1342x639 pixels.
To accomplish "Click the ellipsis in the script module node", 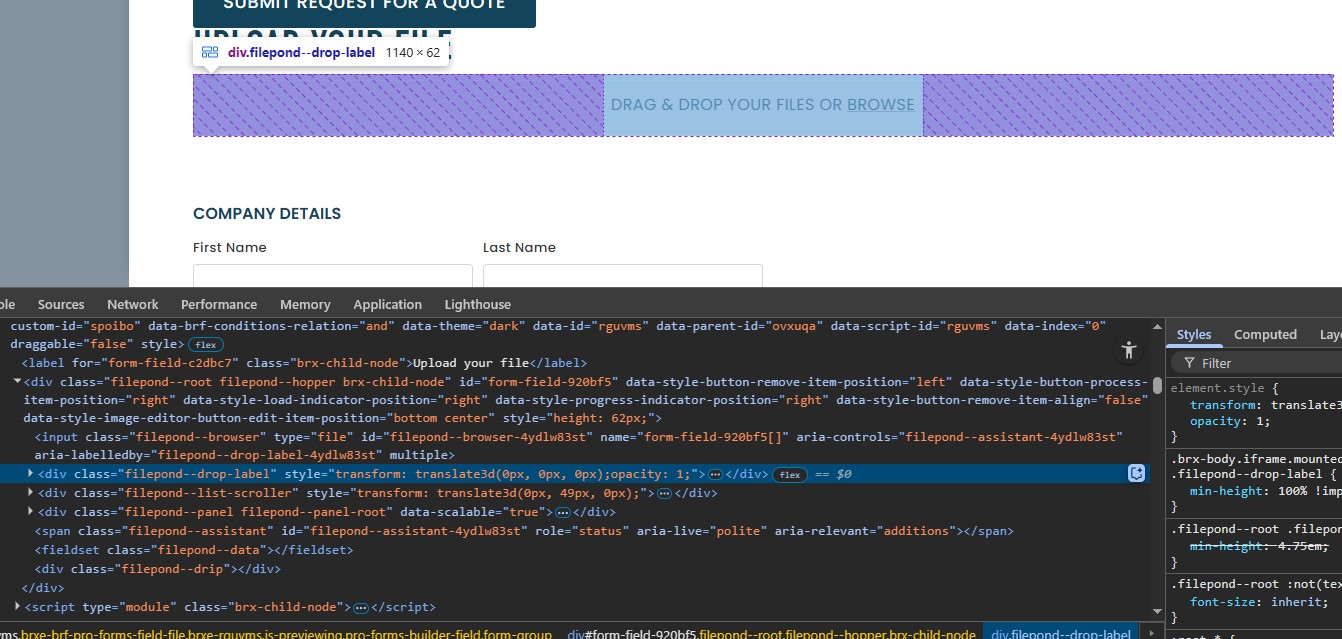I will pos(361,607).
